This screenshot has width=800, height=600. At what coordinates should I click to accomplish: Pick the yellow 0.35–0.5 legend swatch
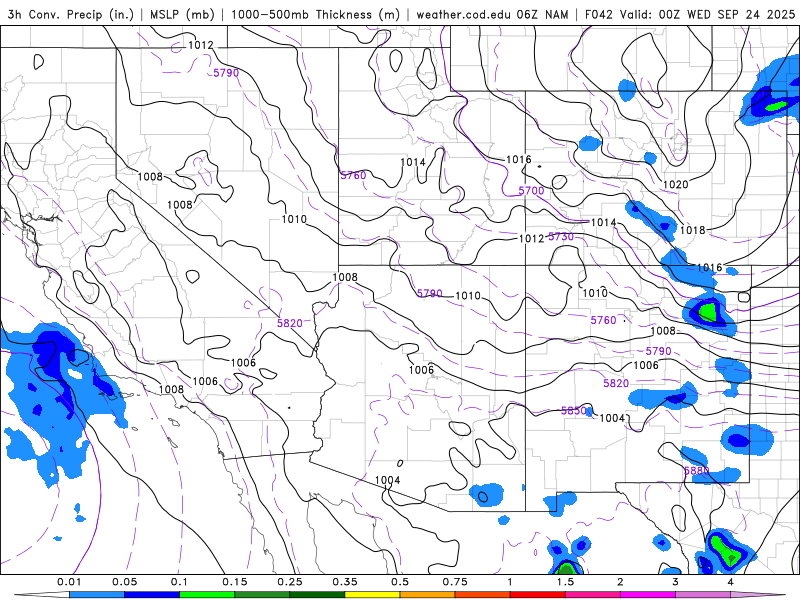click(372, 595)
